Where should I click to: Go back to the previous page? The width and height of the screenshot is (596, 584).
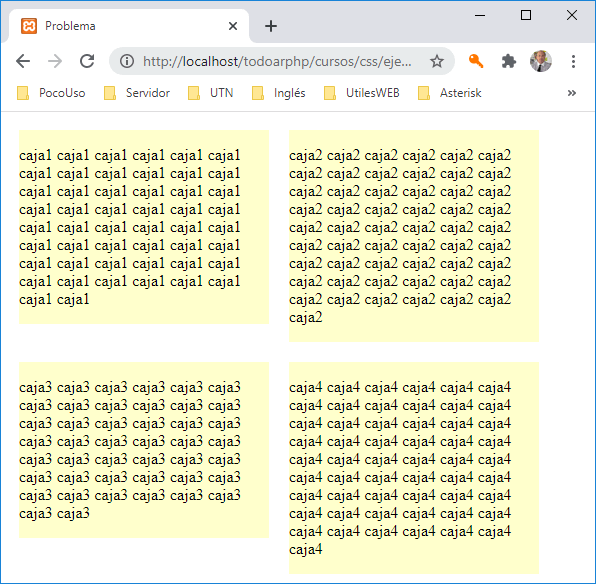point(23,61)
